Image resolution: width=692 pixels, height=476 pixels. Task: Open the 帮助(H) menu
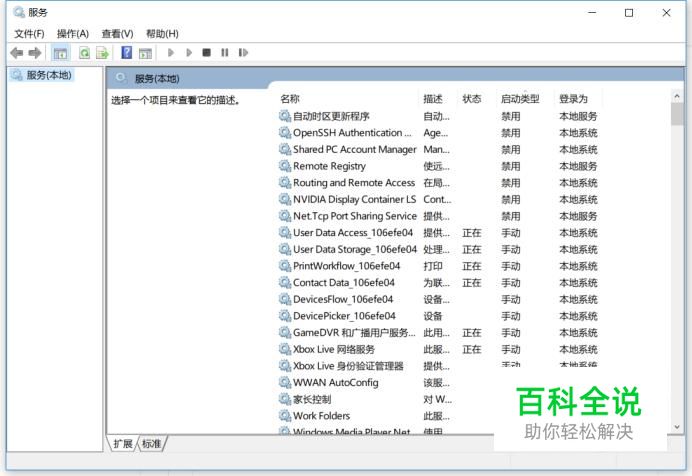[162, 34]
